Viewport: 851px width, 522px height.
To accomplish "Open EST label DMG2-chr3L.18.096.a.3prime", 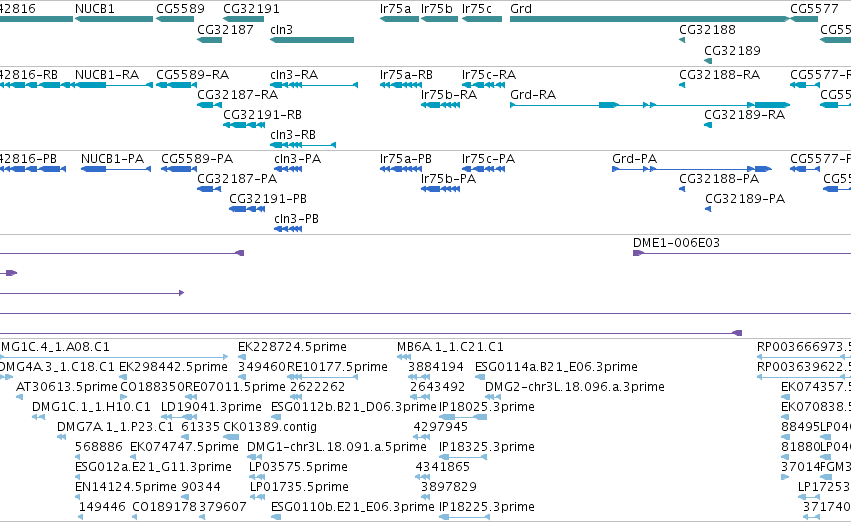I will 575,386.
